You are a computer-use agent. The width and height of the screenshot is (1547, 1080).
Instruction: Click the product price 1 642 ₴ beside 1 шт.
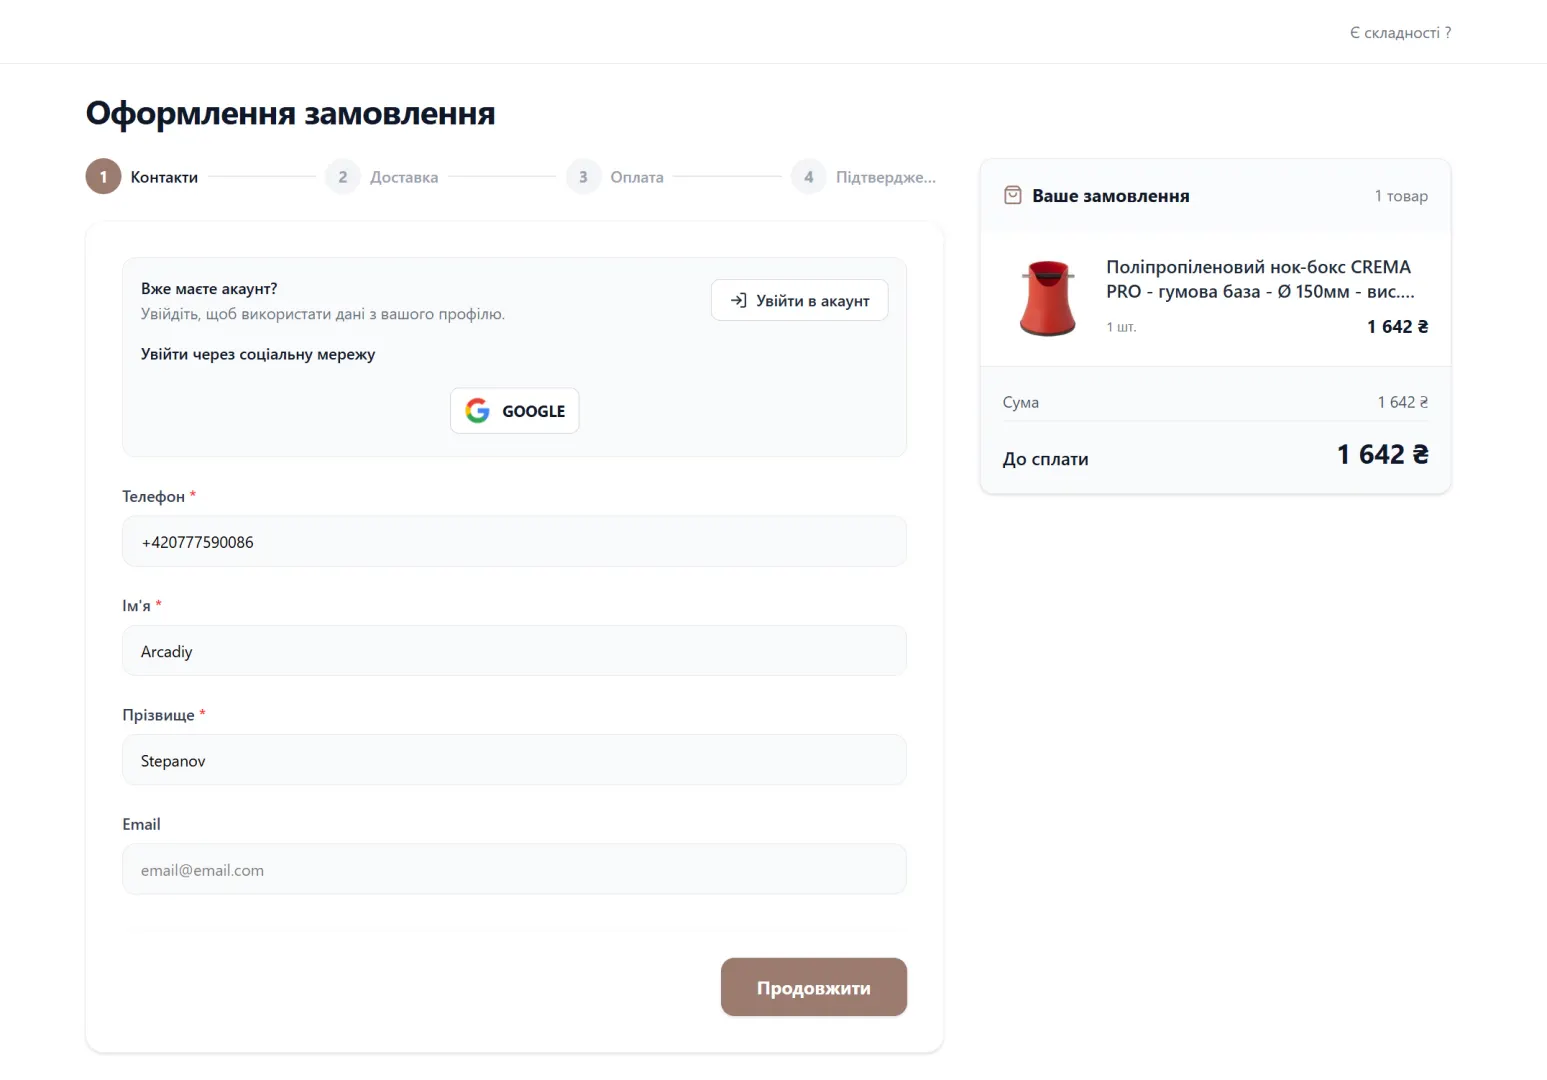pos(1397,327)
